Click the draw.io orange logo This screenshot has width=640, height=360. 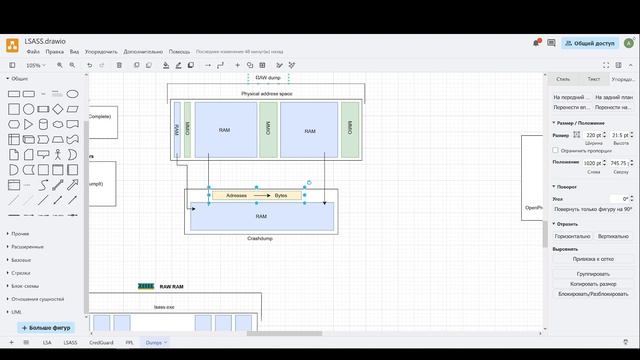click(x=12, y=45)
